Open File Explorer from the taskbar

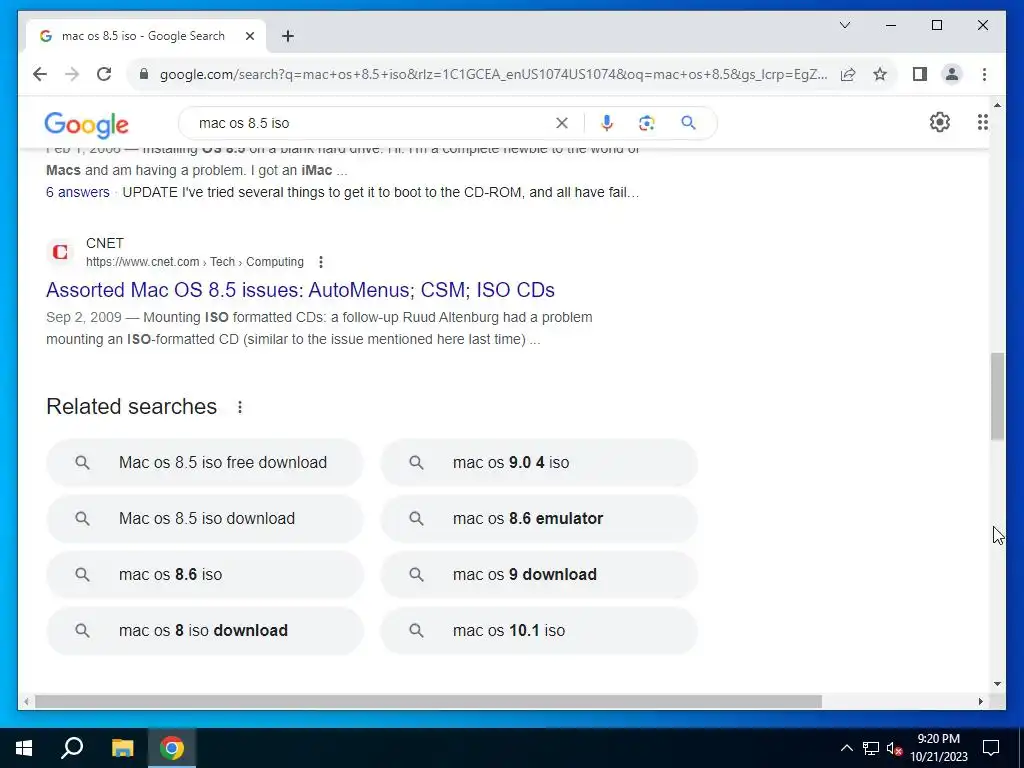point(122,748)
